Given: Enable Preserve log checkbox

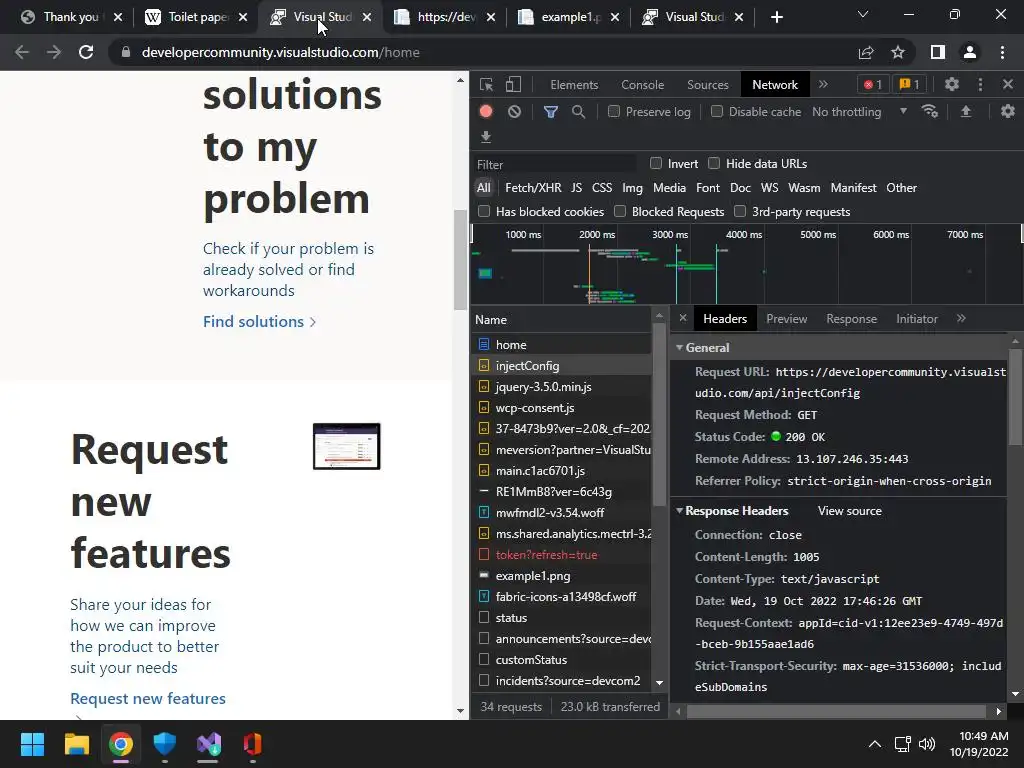Looking at the screenshot, I should coord(614,111).
